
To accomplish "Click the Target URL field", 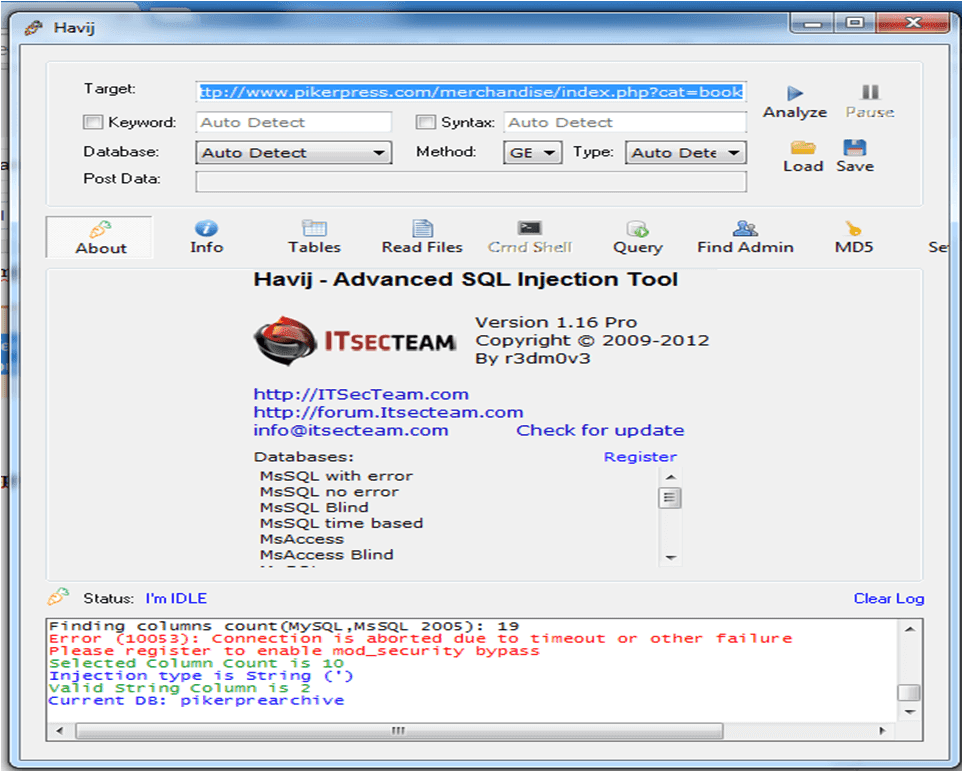I will [x=471, y=92].
